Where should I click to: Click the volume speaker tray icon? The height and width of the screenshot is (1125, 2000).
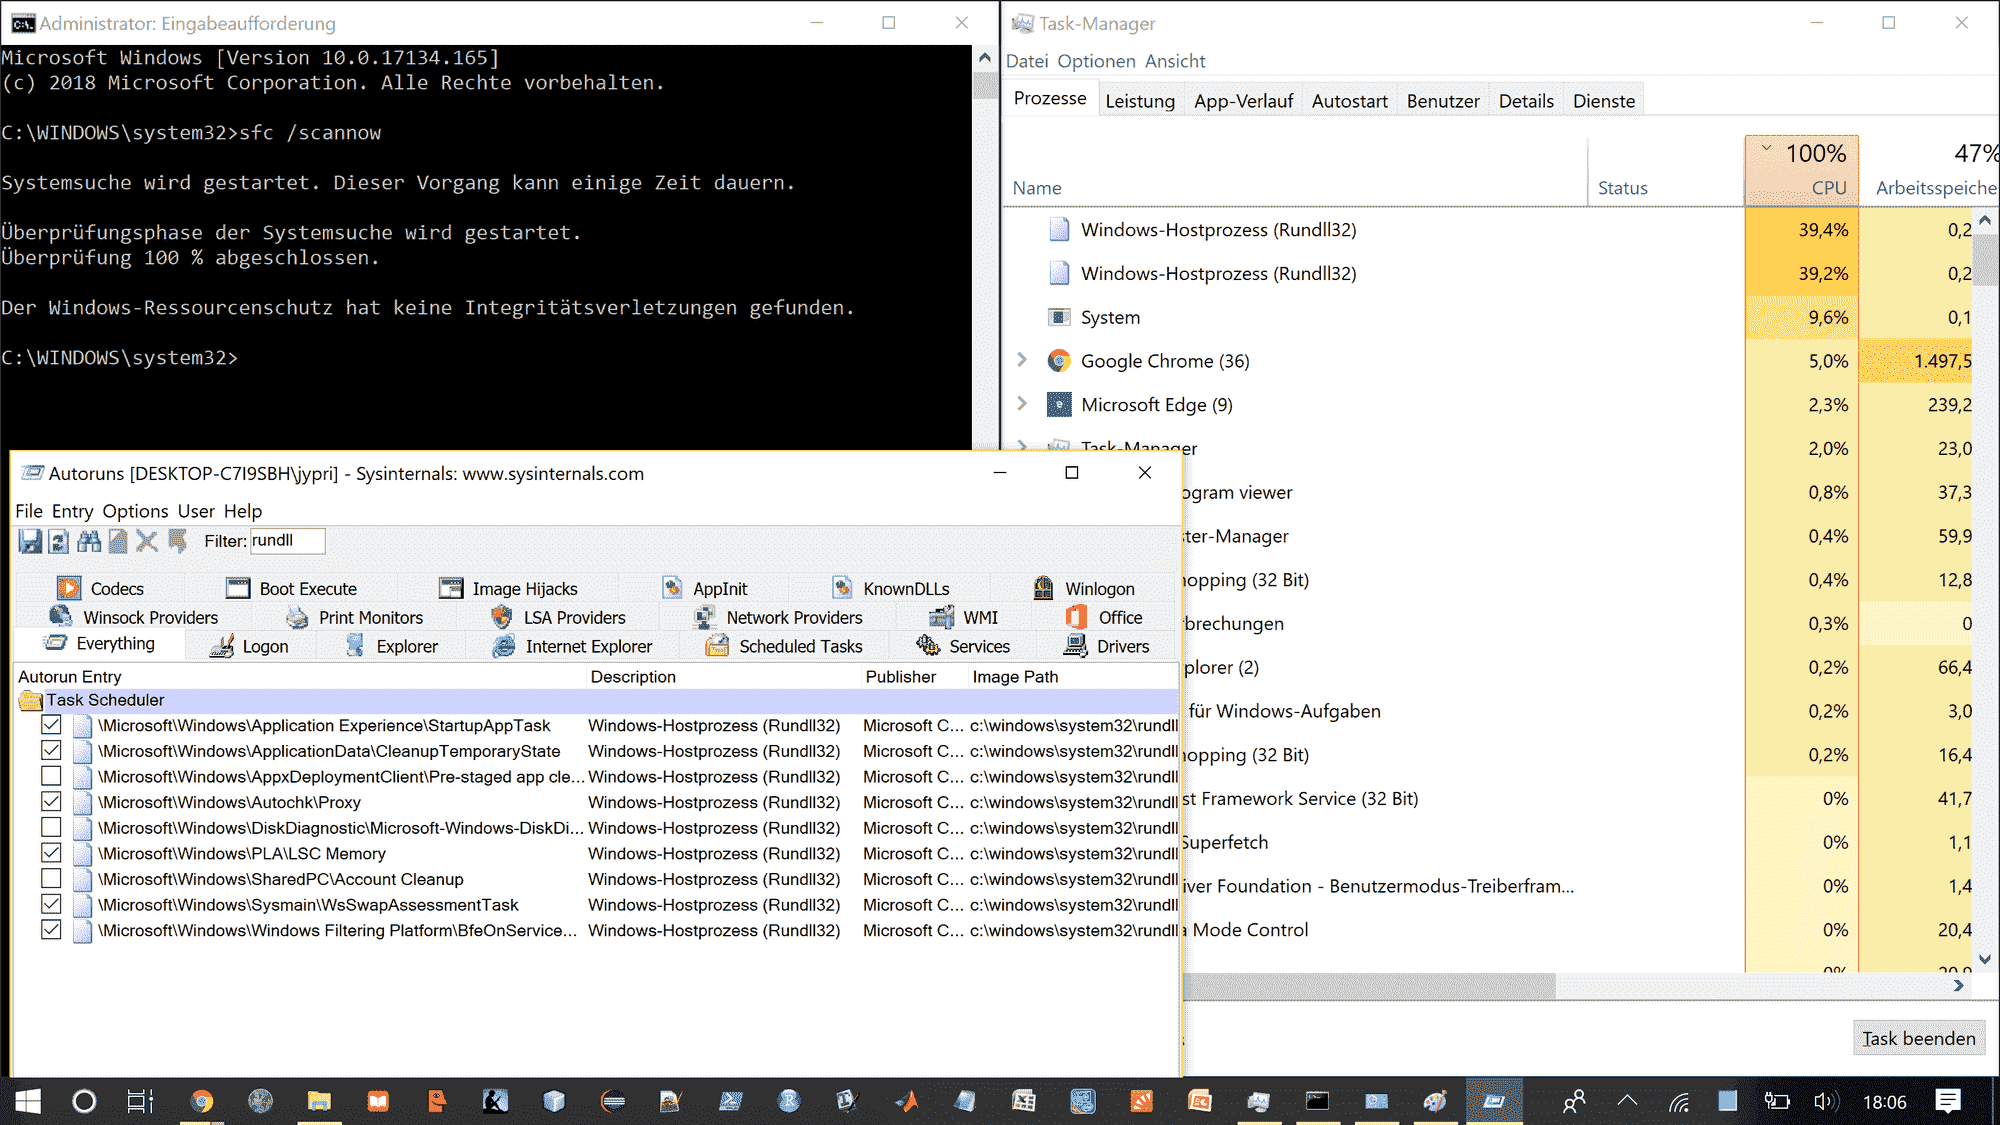click(x=1825, y=1101)
